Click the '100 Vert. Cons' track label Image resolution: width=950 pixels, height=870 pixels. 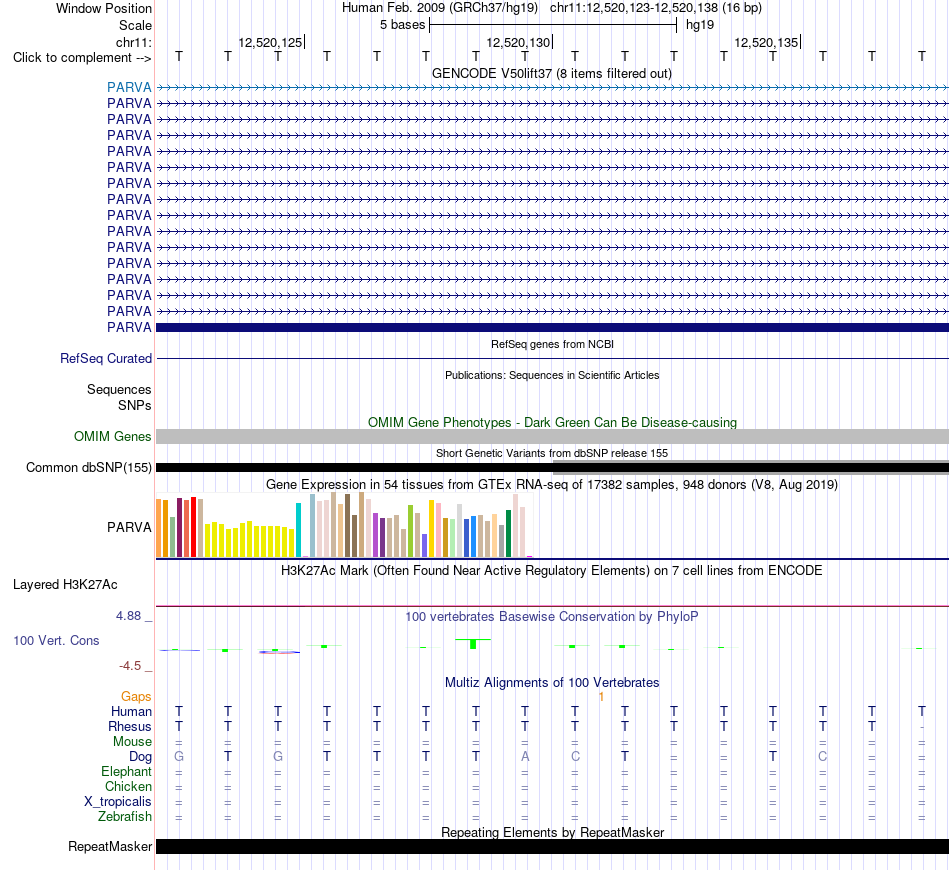tap(56, 640)
